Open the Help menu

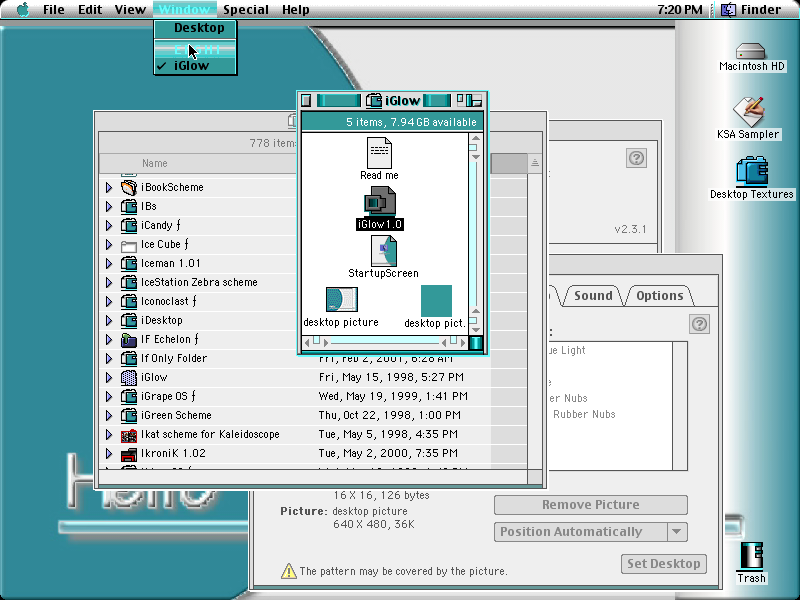pyautogui.click(x=296, y=10)
